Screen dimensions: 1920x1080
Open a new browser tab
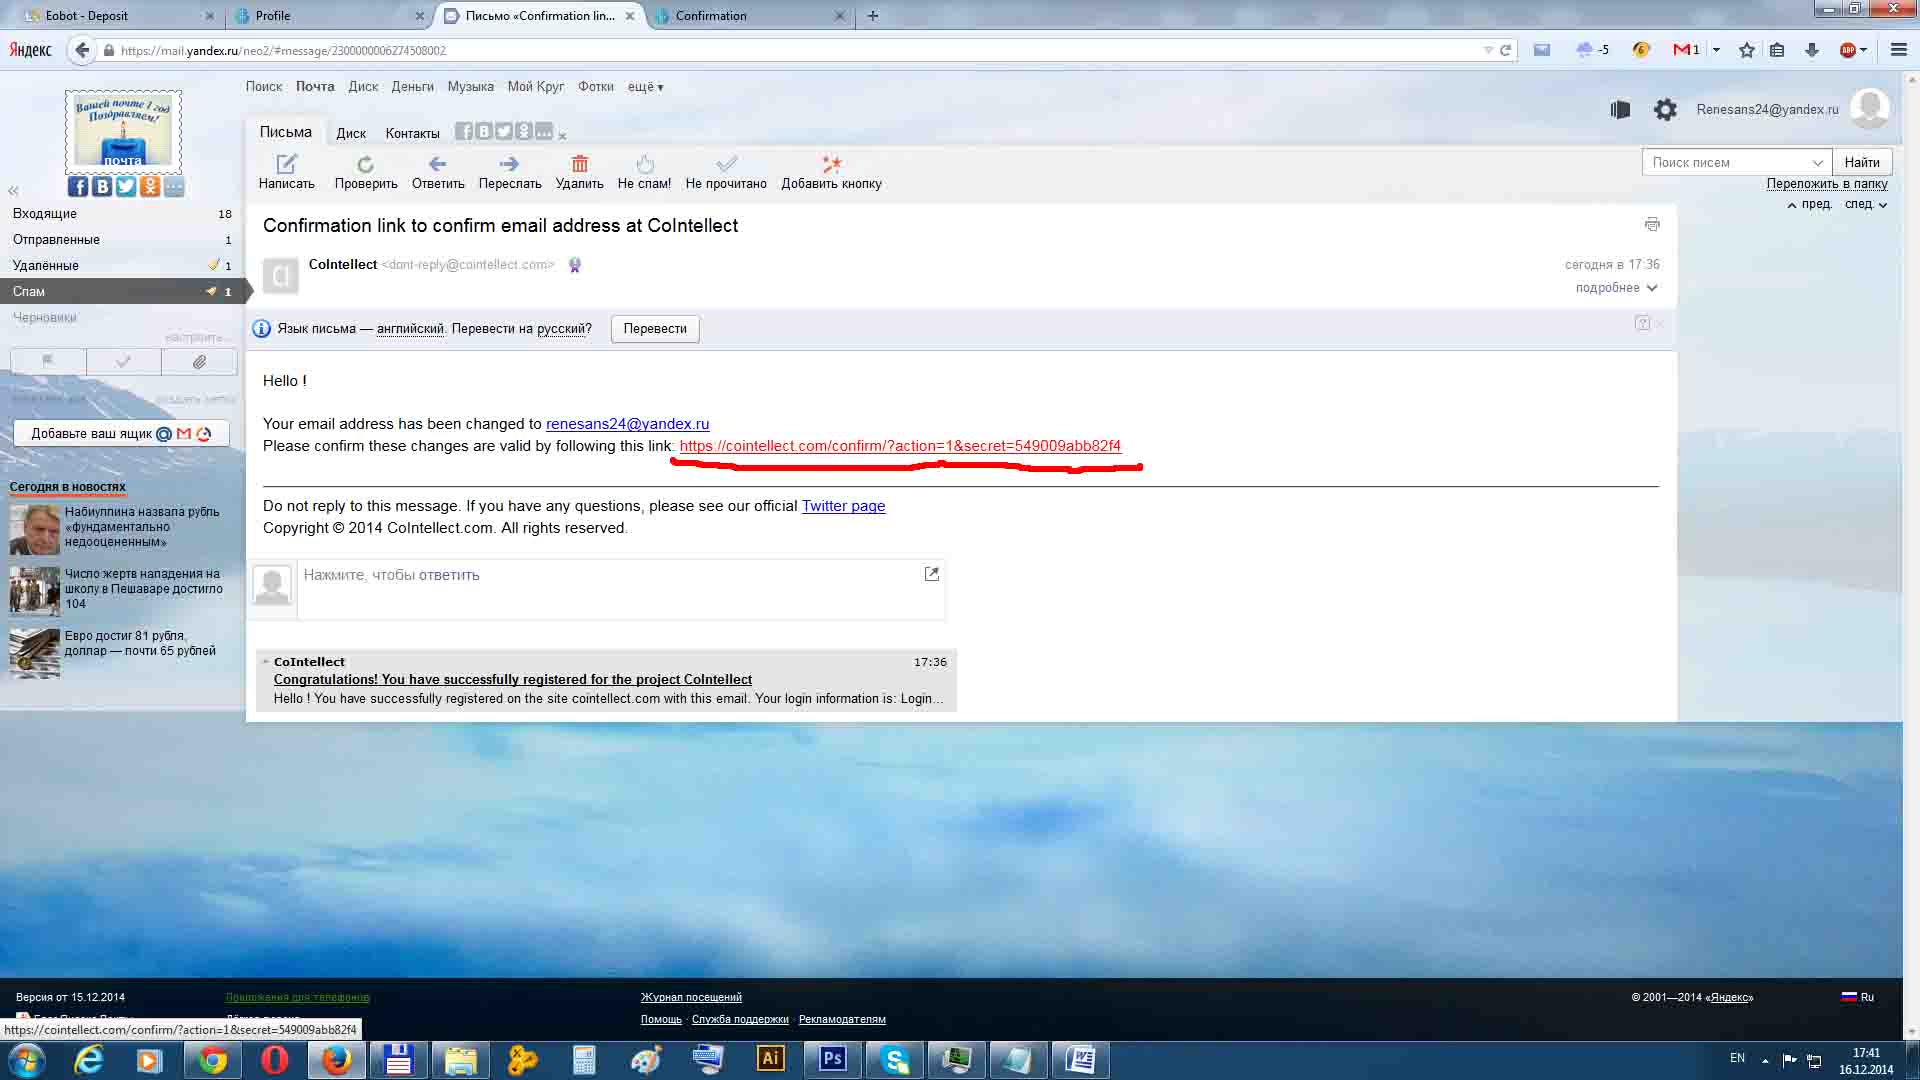[873, 16]
